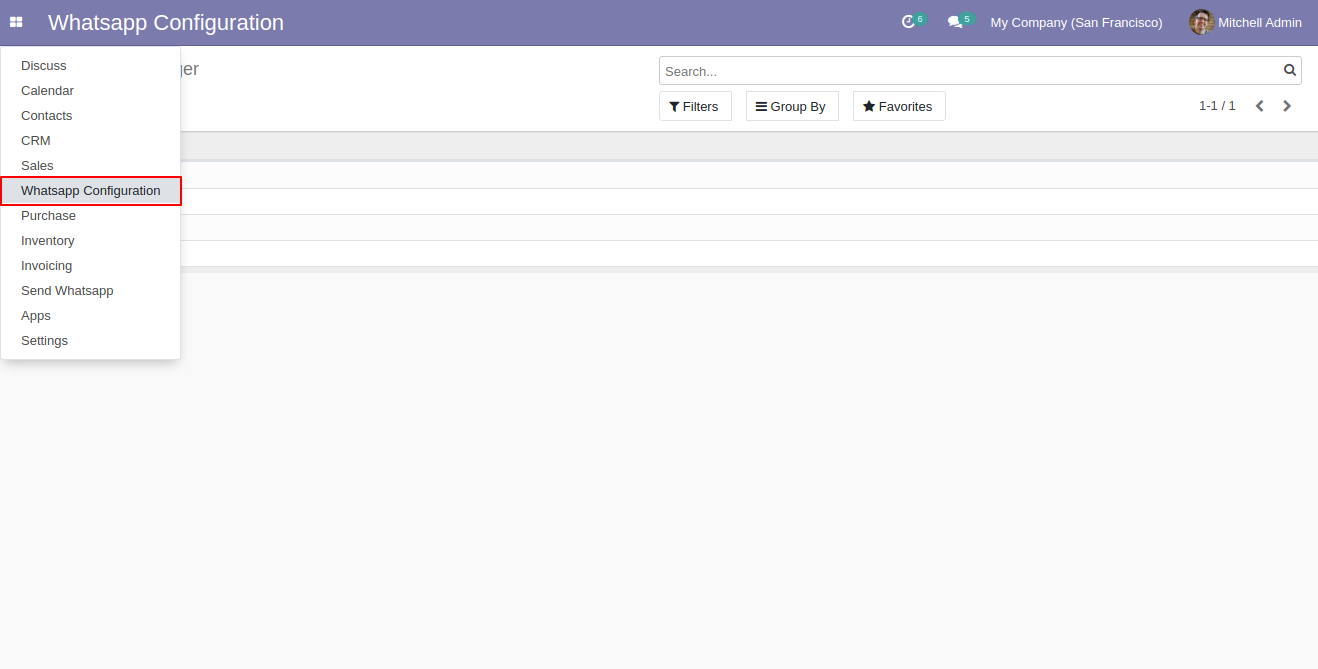1318x669 pixels.
Task: Select Whatsapp Configuration menu entry
Action: [90, 190]
